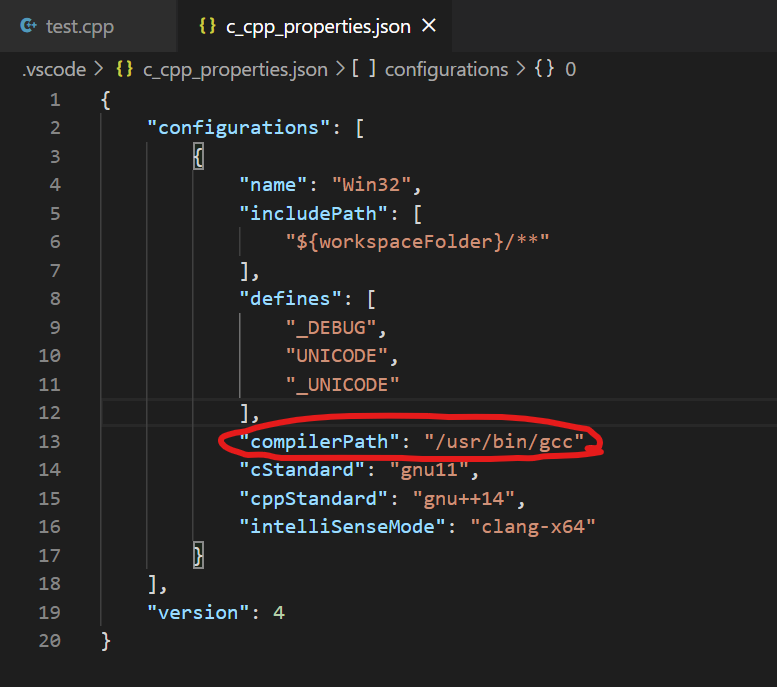Viewport: 777px width, 687px height.
Task: Click the object braces icon before 0
Action: point(545,69)
